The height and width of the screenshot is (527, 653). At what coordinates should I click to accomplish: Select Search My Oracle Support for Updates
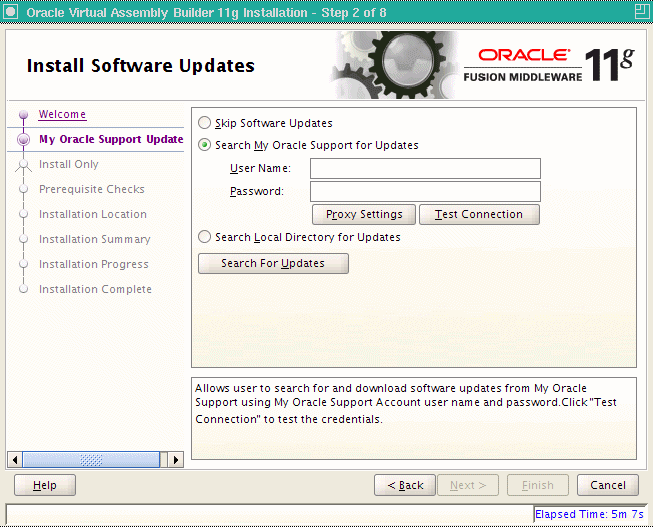tap(204, 145)
